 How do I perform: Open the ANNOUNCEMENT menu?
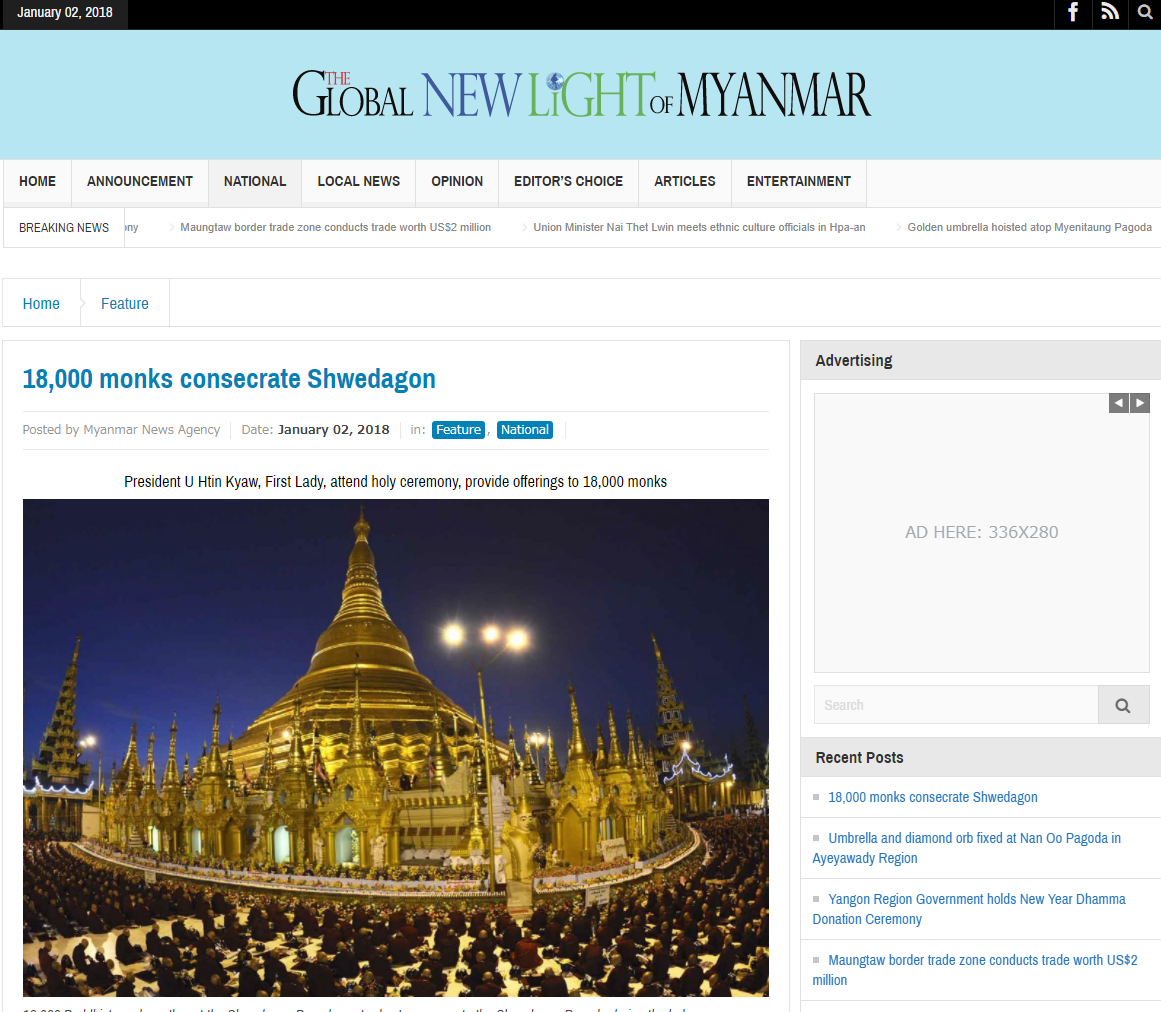pos(140,181)
